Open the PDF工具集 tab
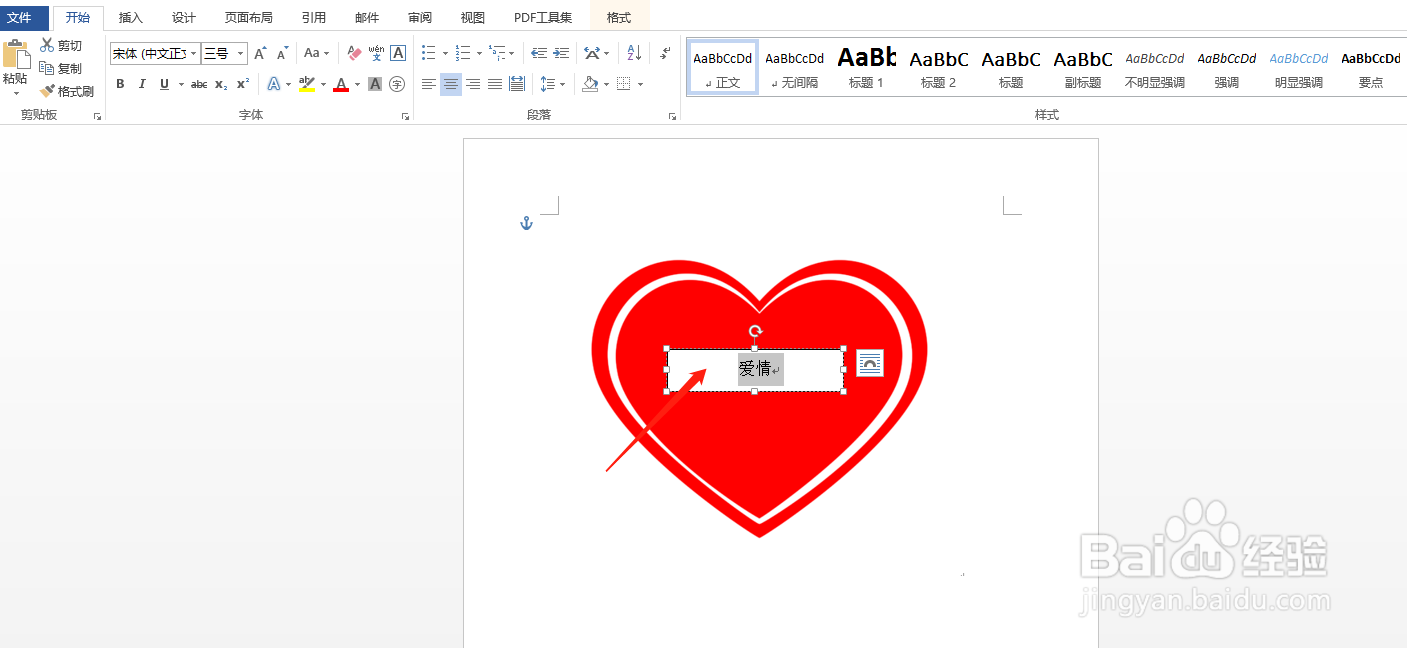Screen dimensions: 1407x648 point(543,18)
